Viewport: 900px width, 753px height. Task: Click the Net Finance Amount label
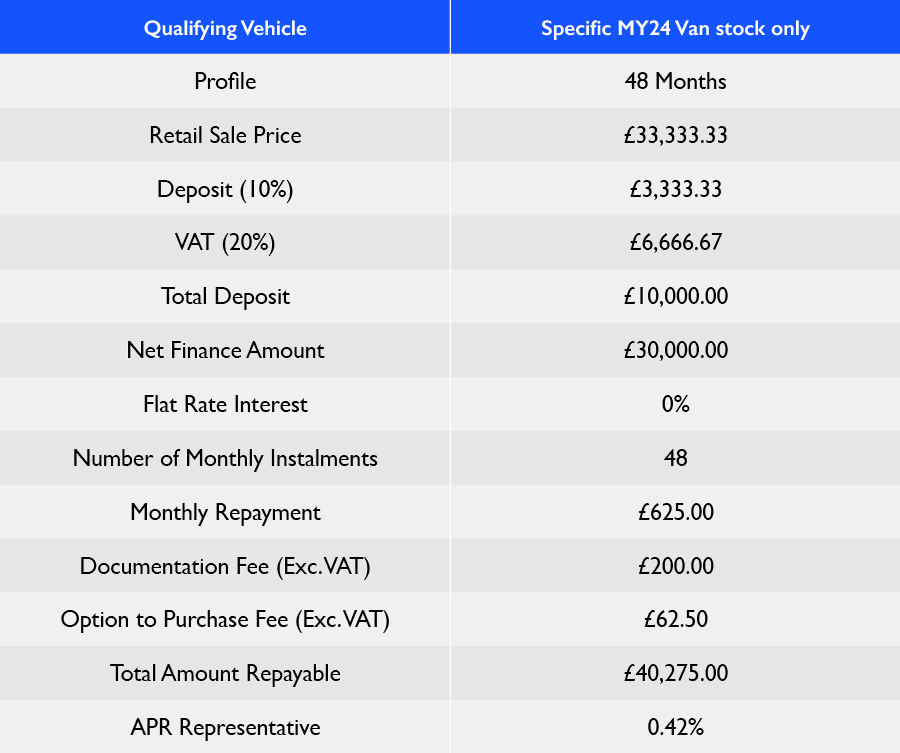[225, 351]
